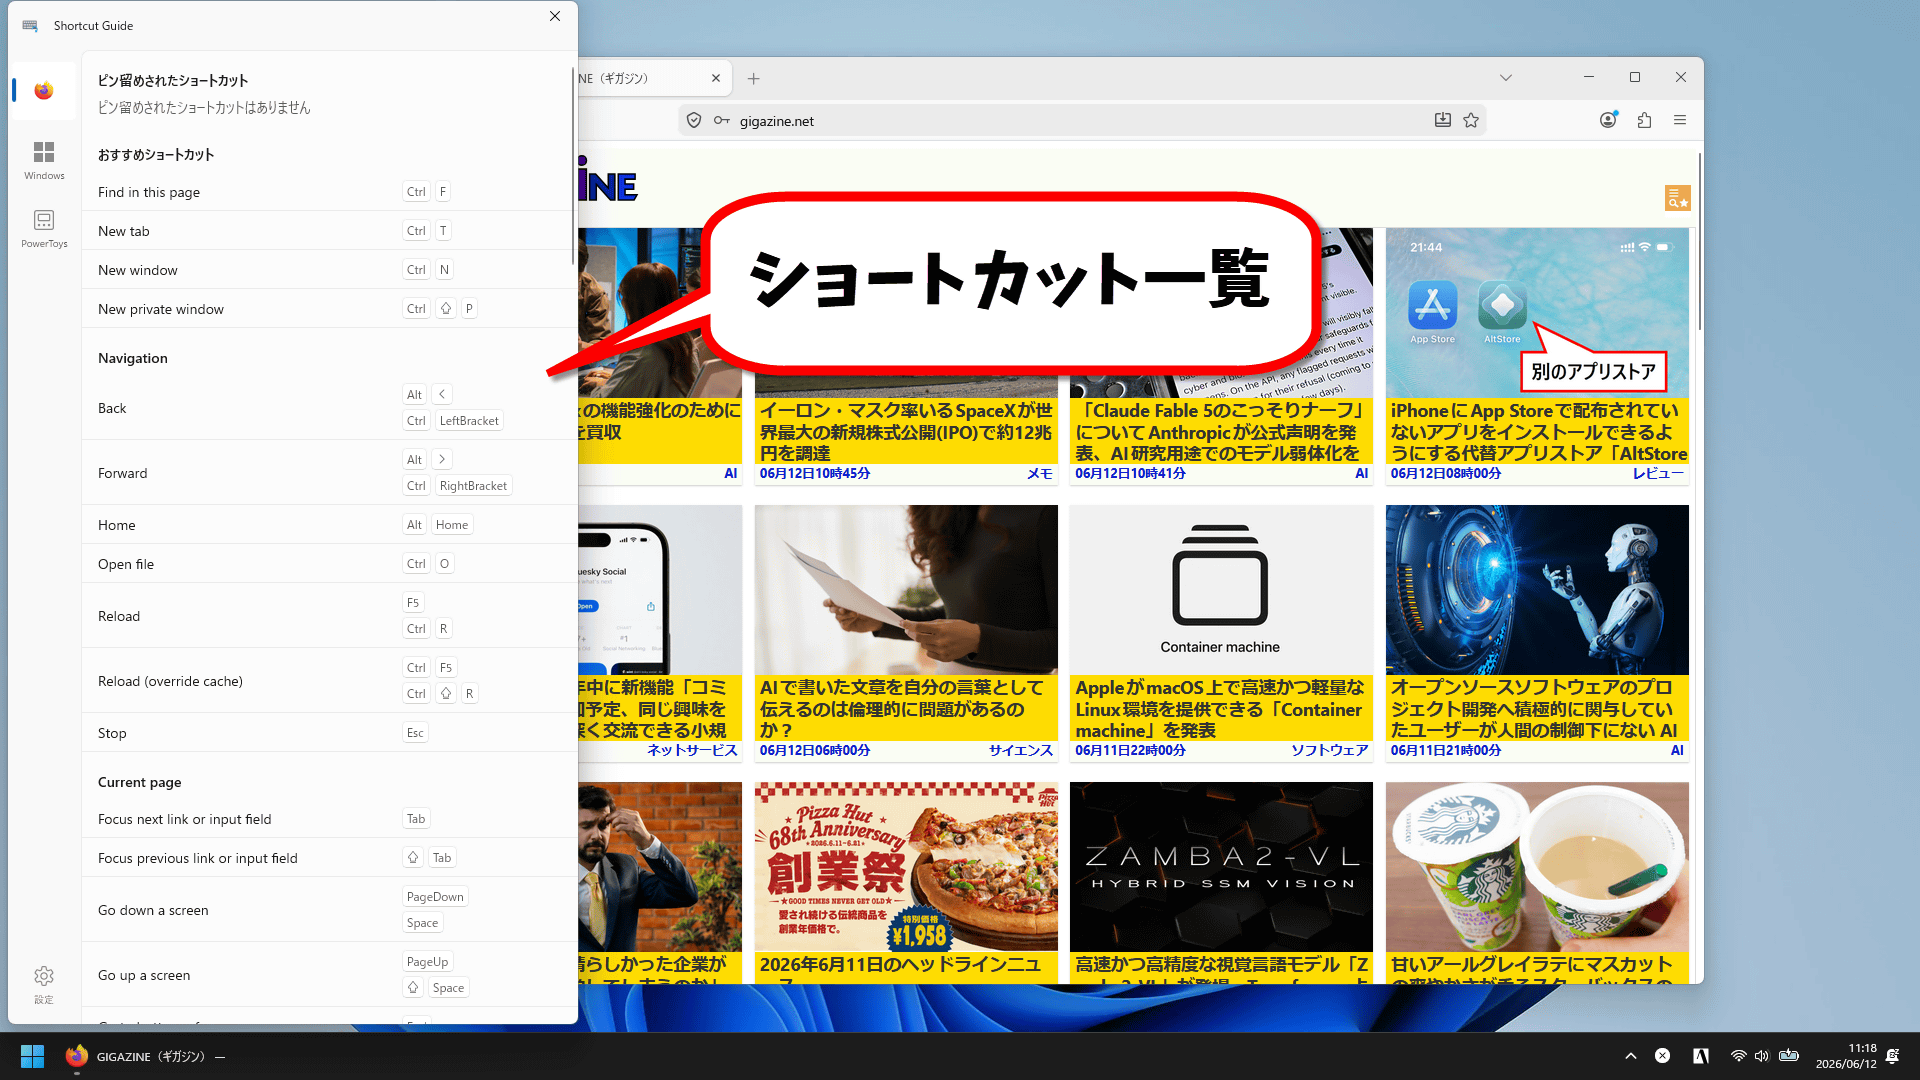Click the サイエンス category link
Screen dimensions: 1920x1080
(1020, 750)
